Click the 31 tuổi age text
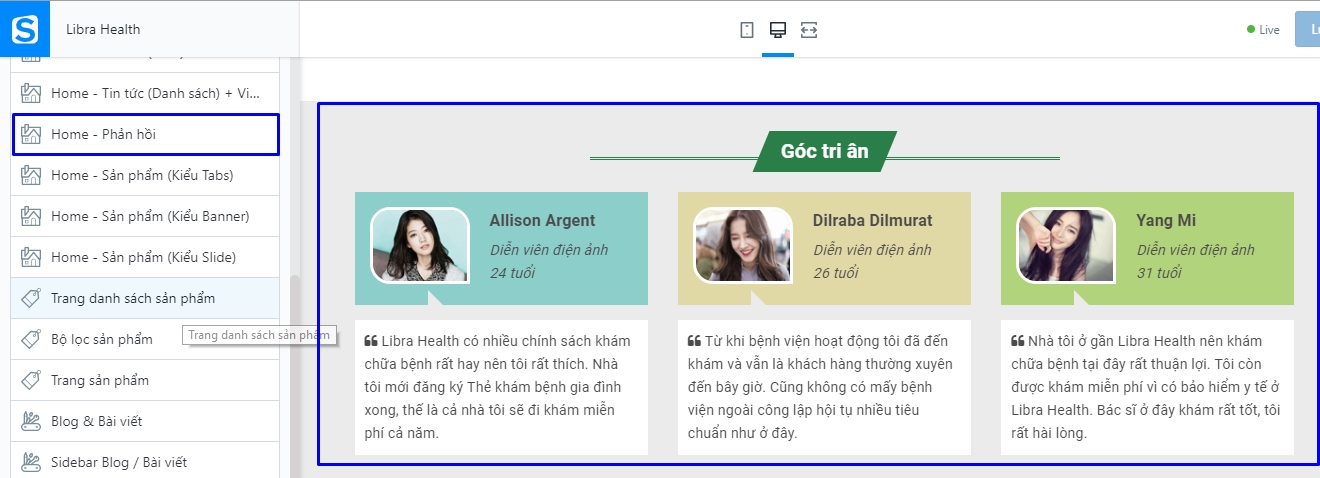The image size is (1320, 478). (1159, 273)
